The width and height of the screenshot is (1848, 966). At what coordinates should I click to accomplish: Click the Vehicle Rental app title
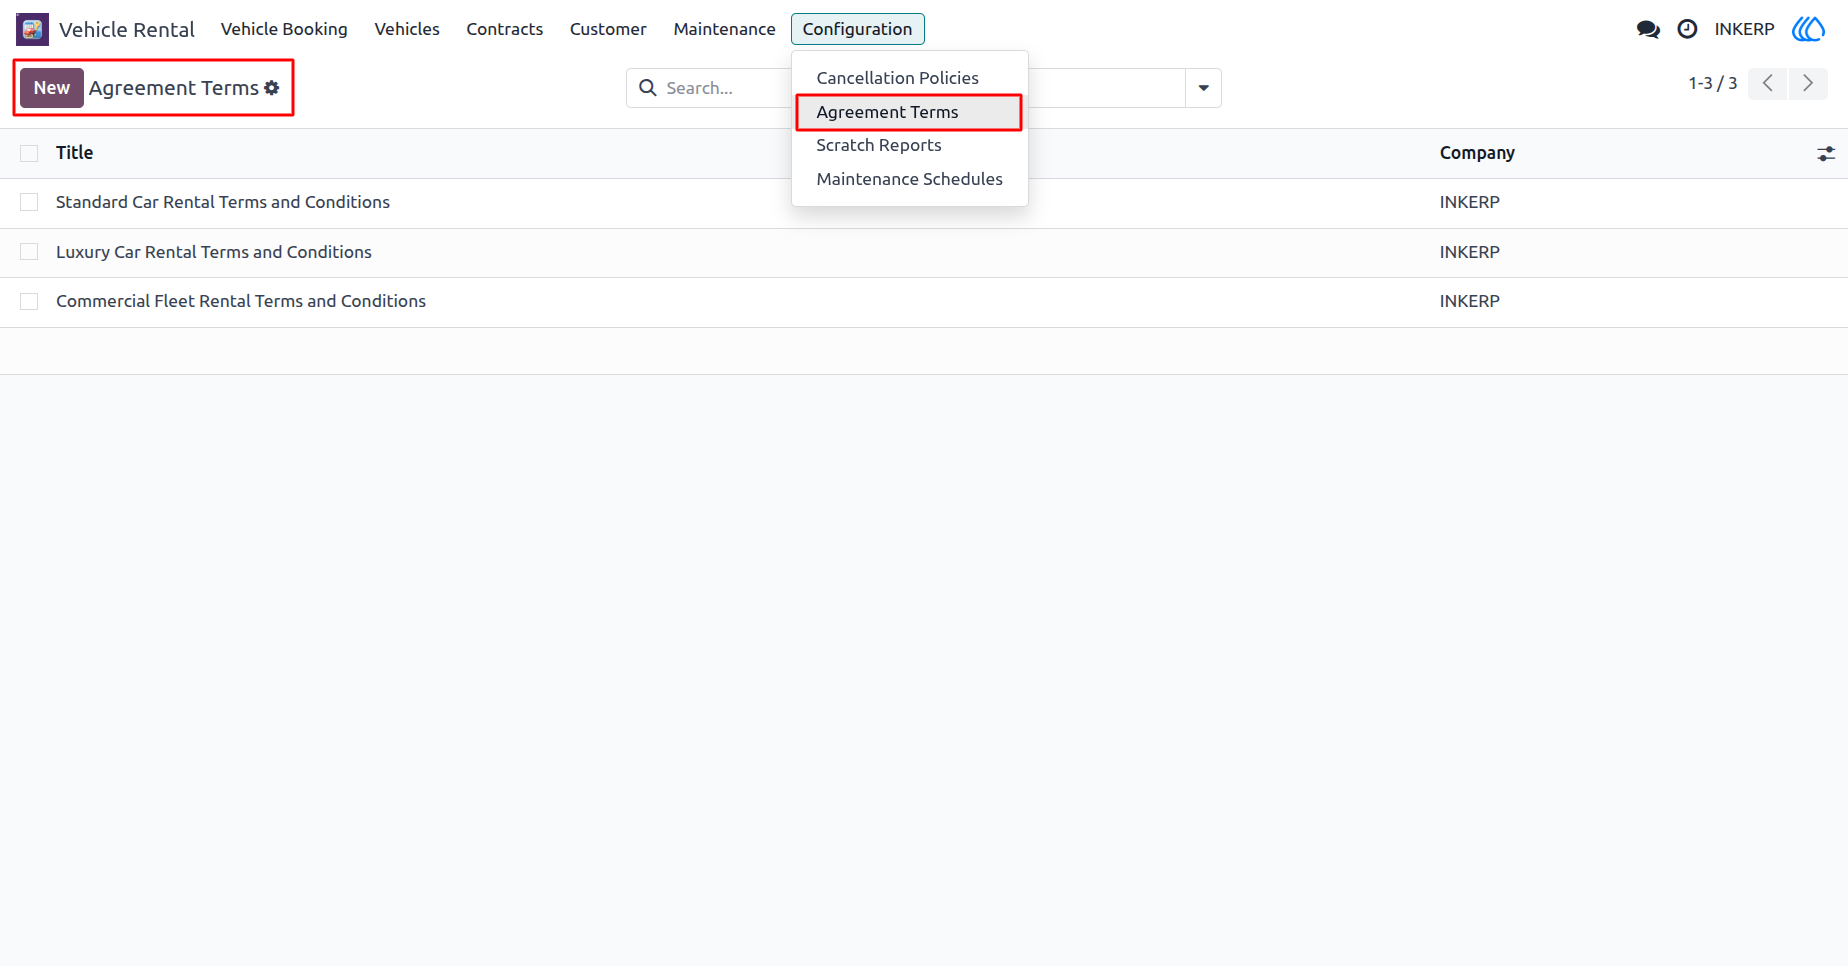point(127,30)
